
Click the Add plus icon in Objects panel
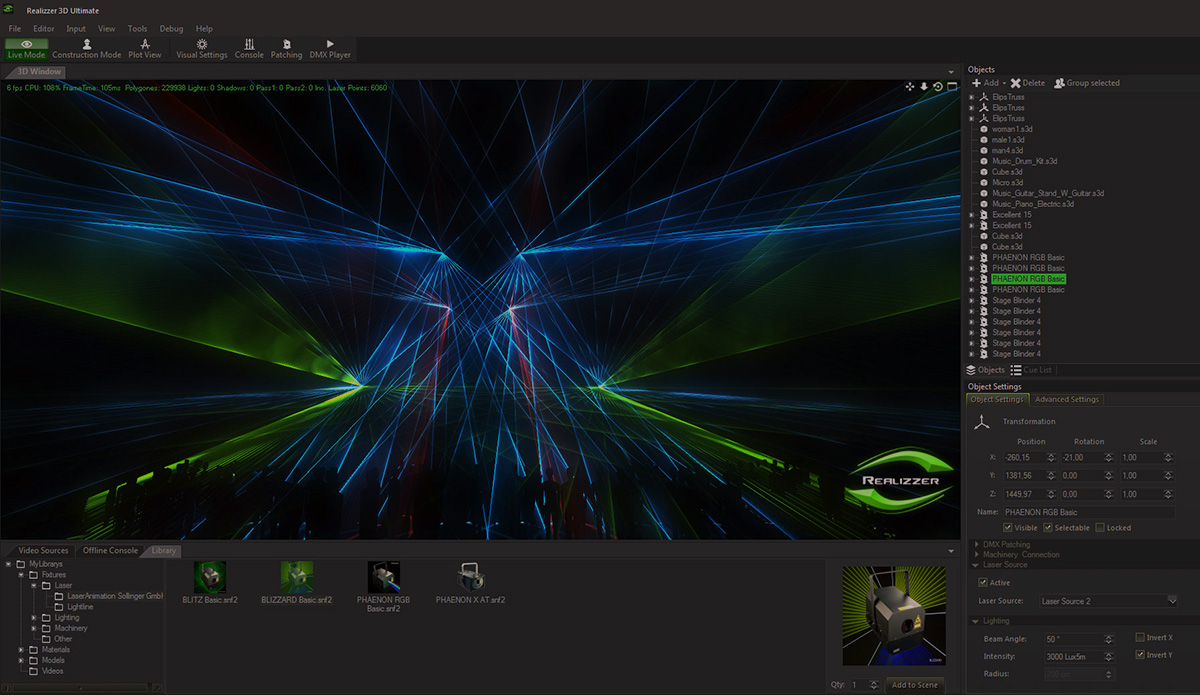point(976,83)
